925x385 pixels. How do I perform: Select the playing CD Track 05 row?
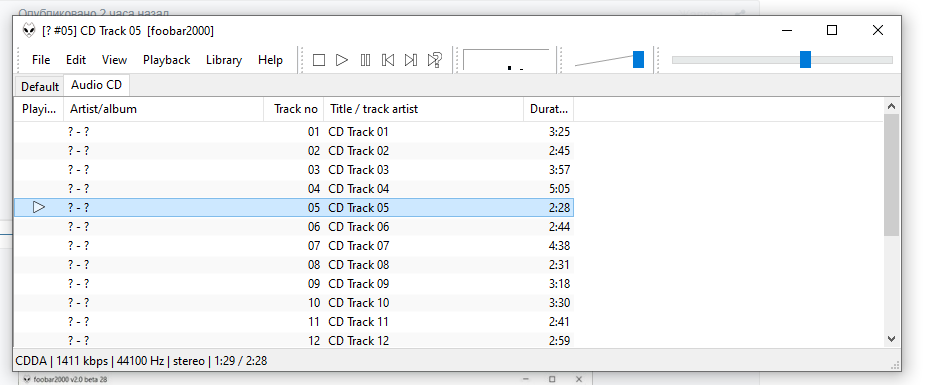pos(294,208)
